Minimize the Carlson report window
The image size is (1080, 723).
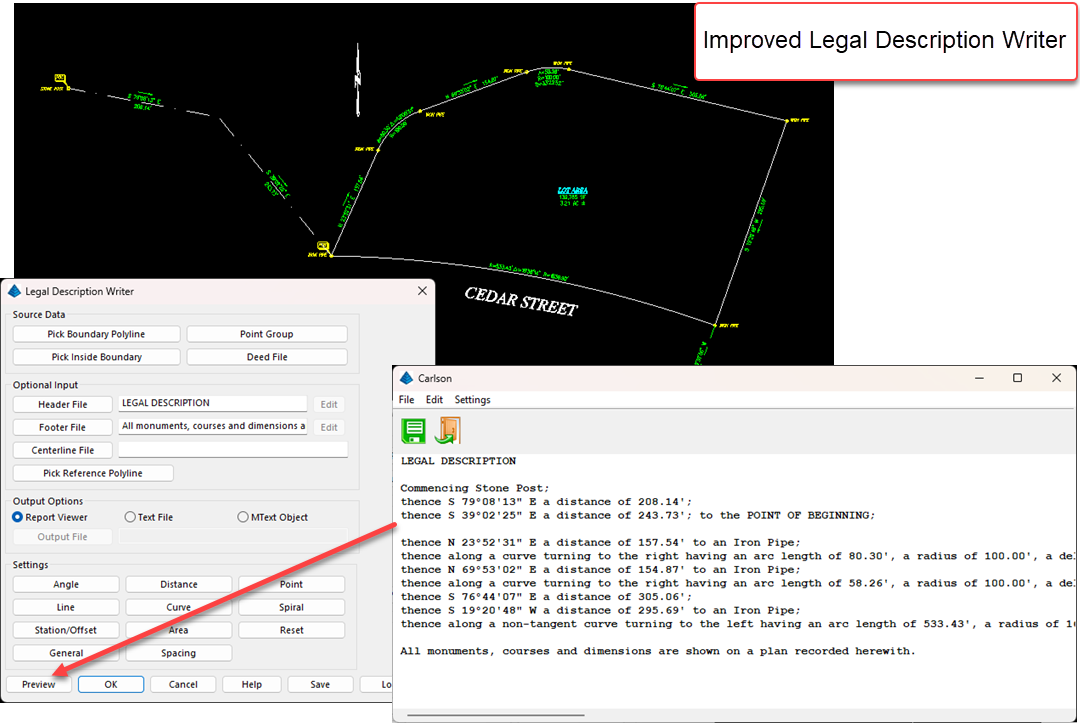[x=978, y=378]
